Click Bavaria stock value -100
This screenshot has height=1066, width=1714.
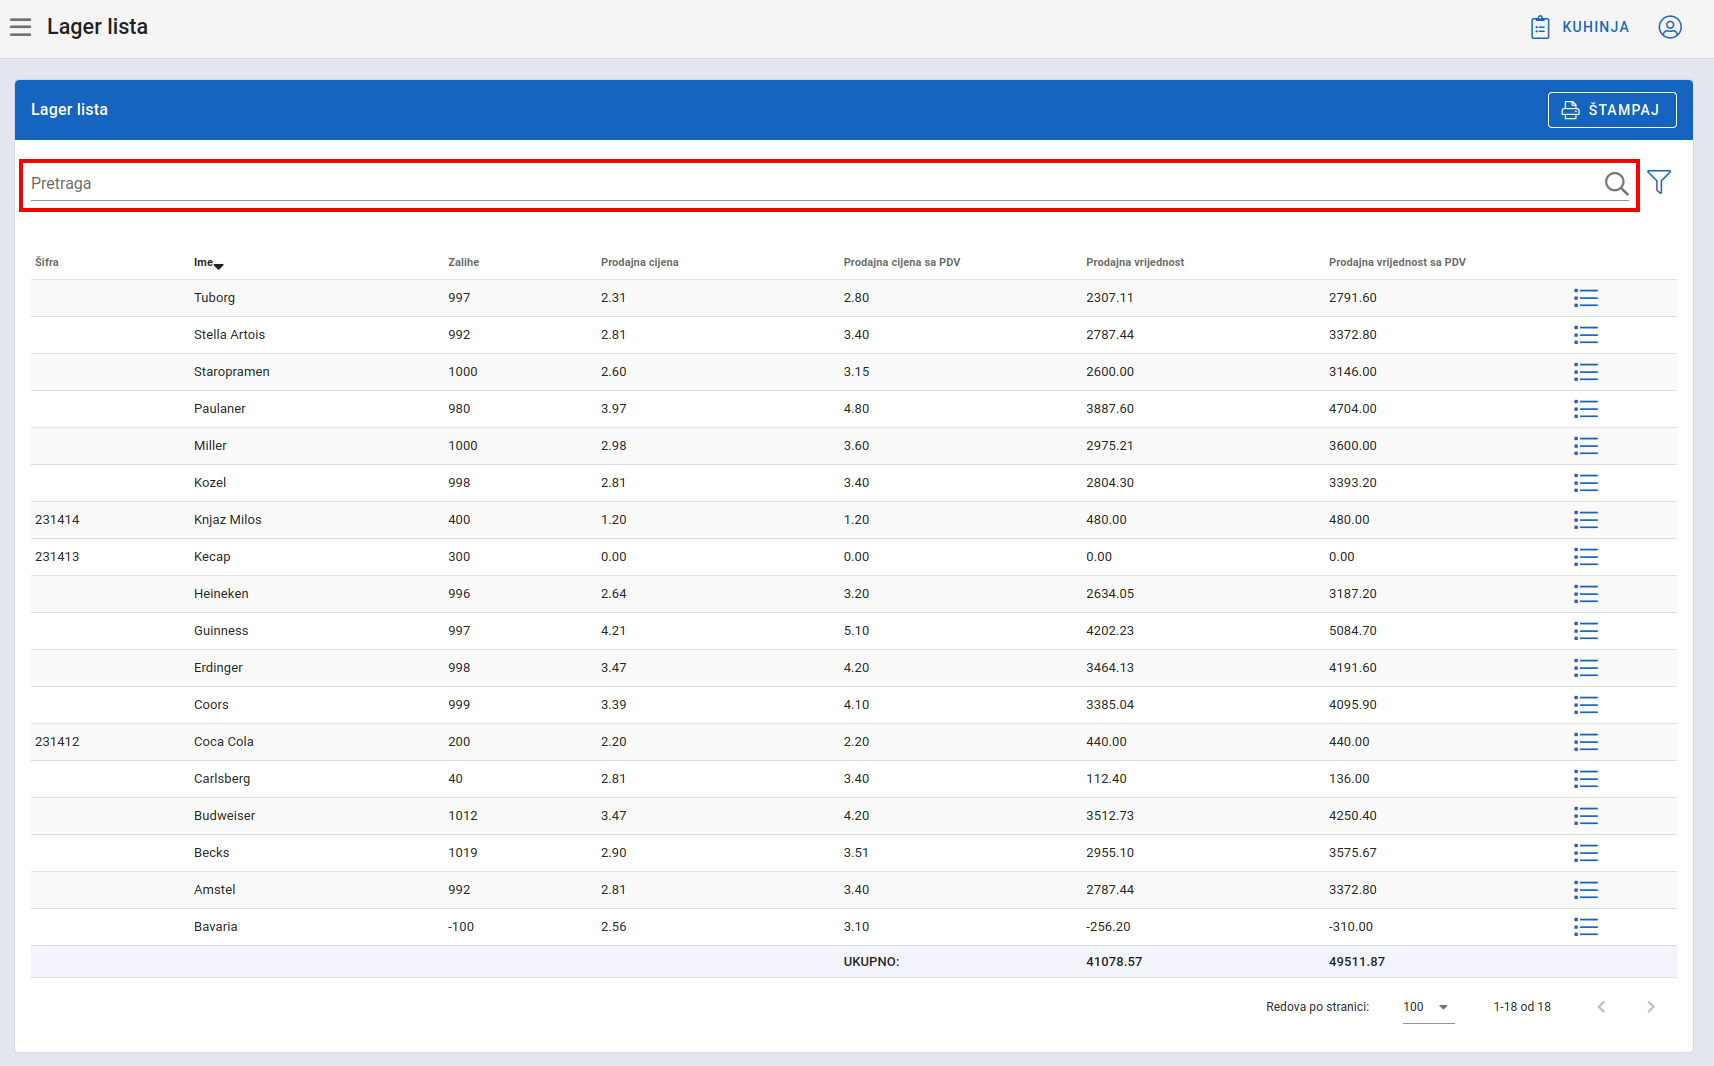coord(461,927)
